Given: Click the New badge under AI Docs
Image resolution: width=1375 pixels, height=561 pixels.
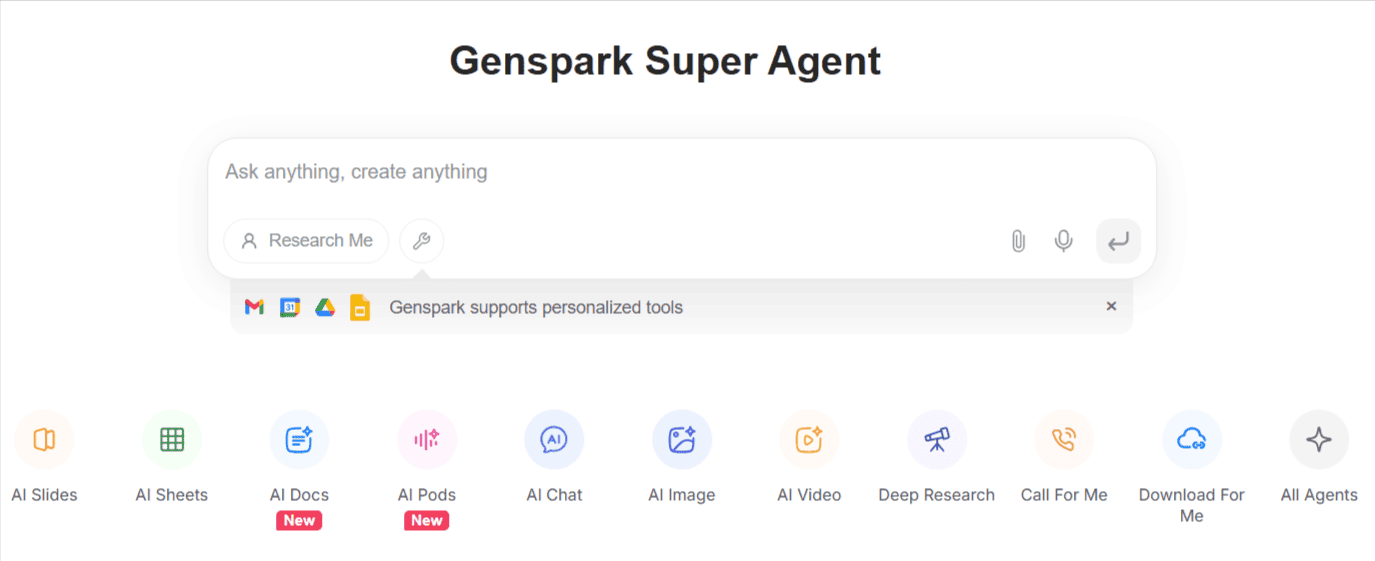Looking at the screenshot, I should pos(299,520).
